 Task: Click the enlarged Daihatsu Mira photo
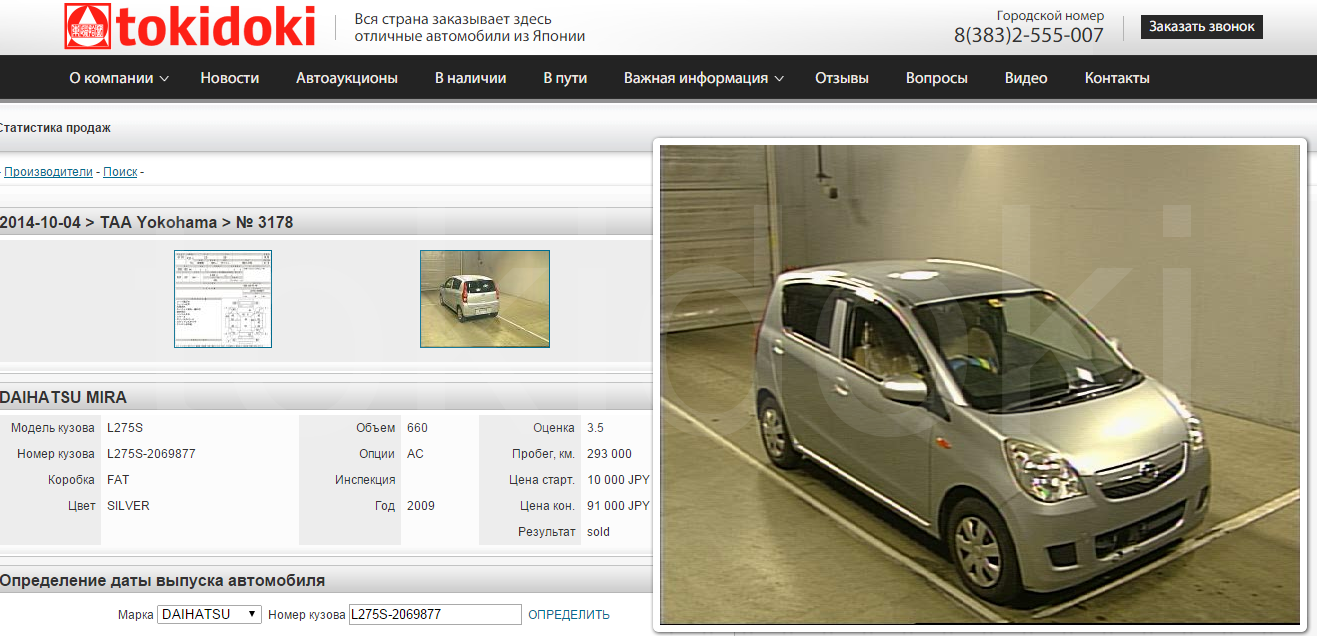pos(980,385)
